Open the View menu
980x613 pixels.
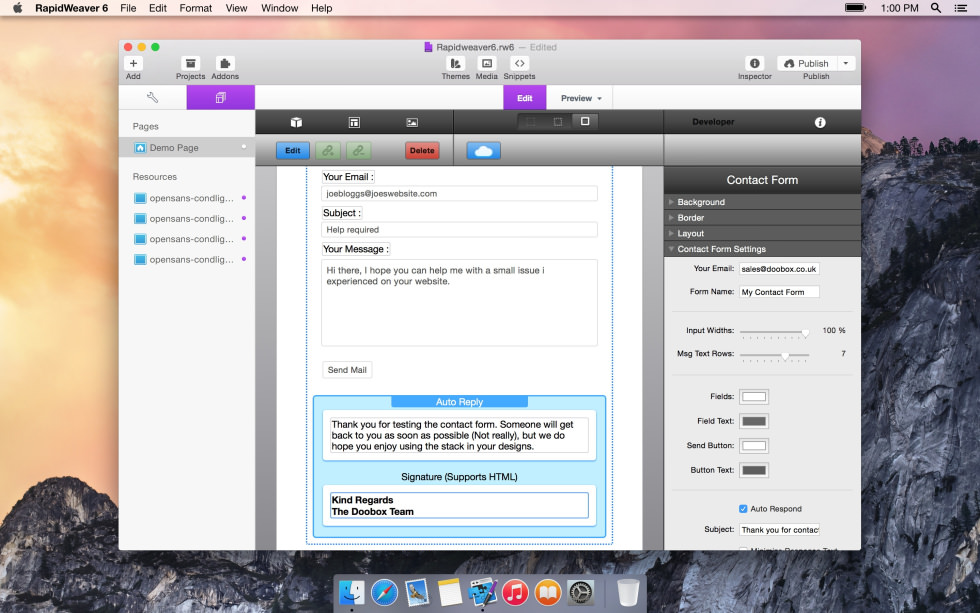[236, 8]
